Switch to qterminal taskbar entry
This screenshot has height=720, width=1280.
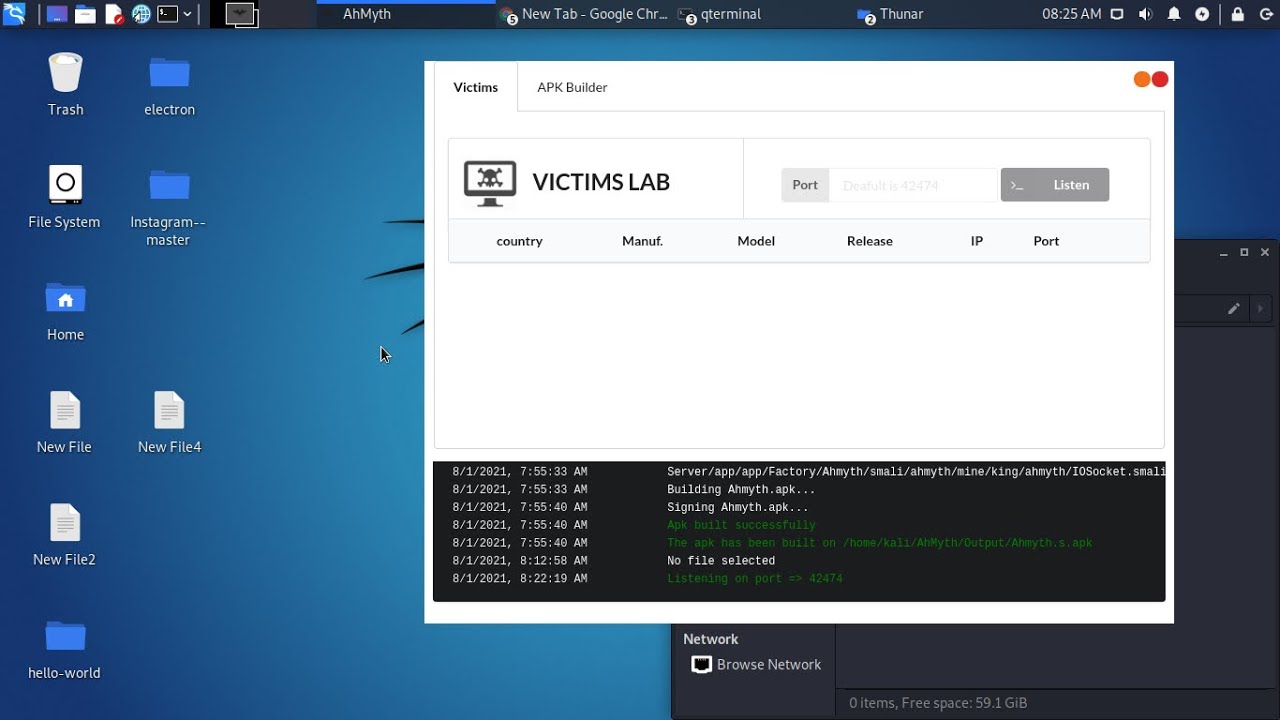721,14
